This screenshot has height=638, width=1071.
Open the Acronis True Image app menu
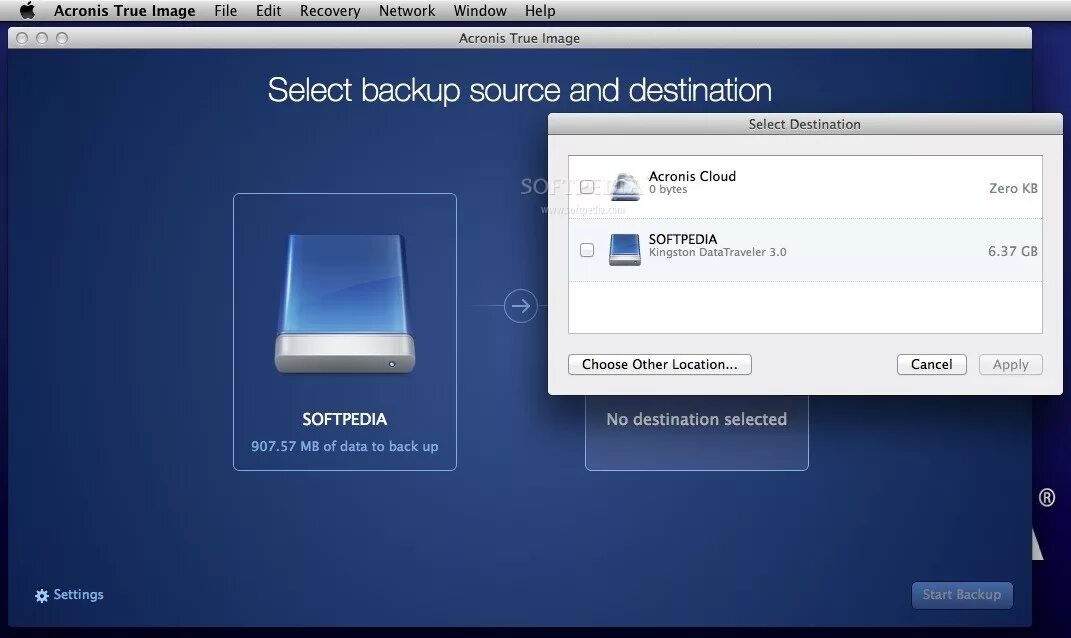pos(124,11)
